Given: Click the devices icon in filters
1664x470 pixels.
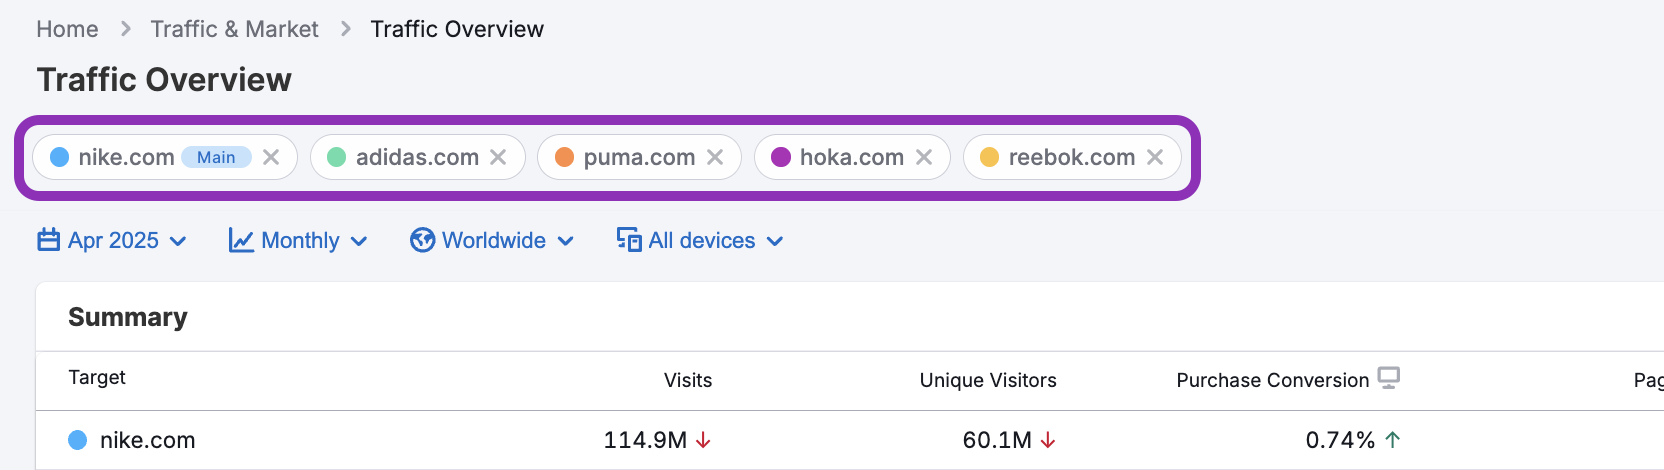Looking at the screenshot, I should click(629, 240).
